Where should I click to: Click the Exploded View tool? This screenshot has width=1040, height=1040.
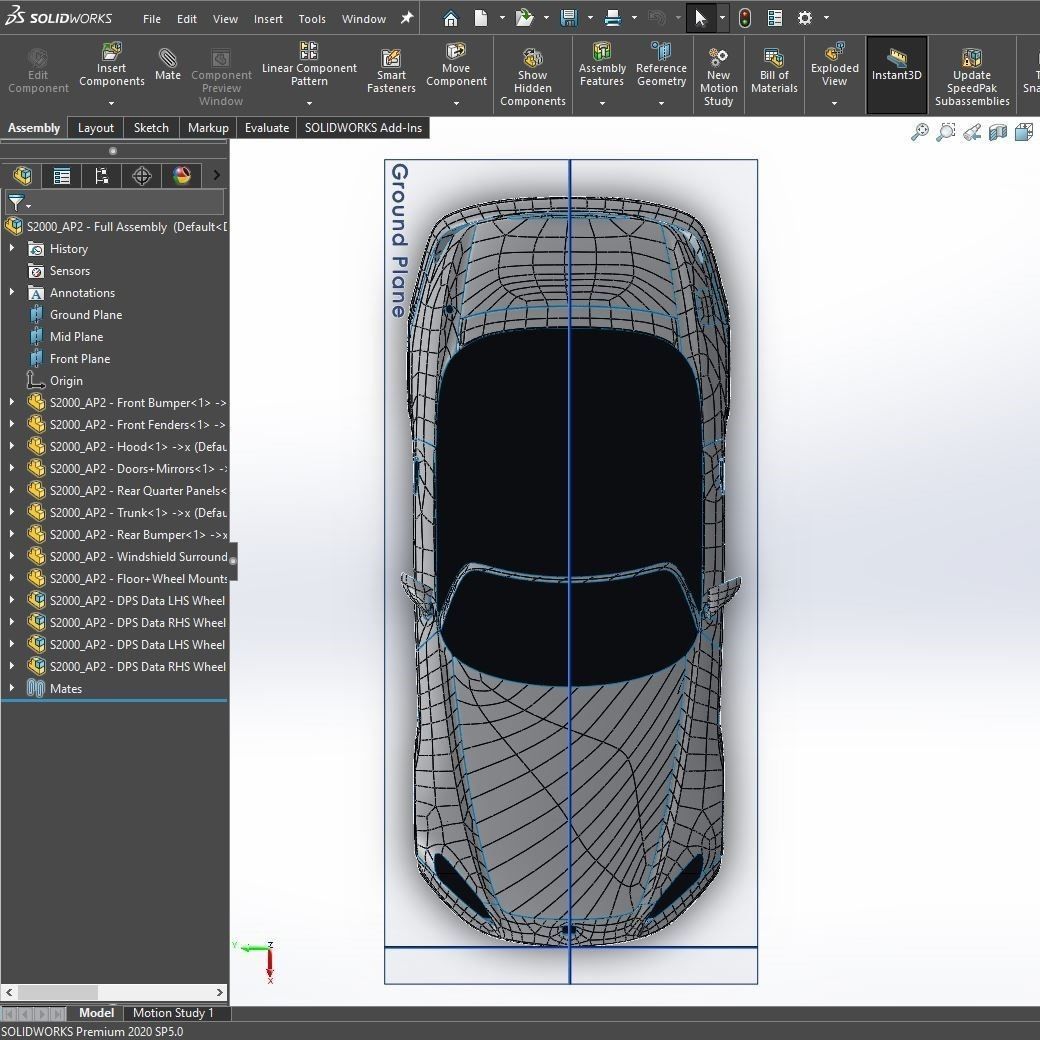click(x=834, y=65)
